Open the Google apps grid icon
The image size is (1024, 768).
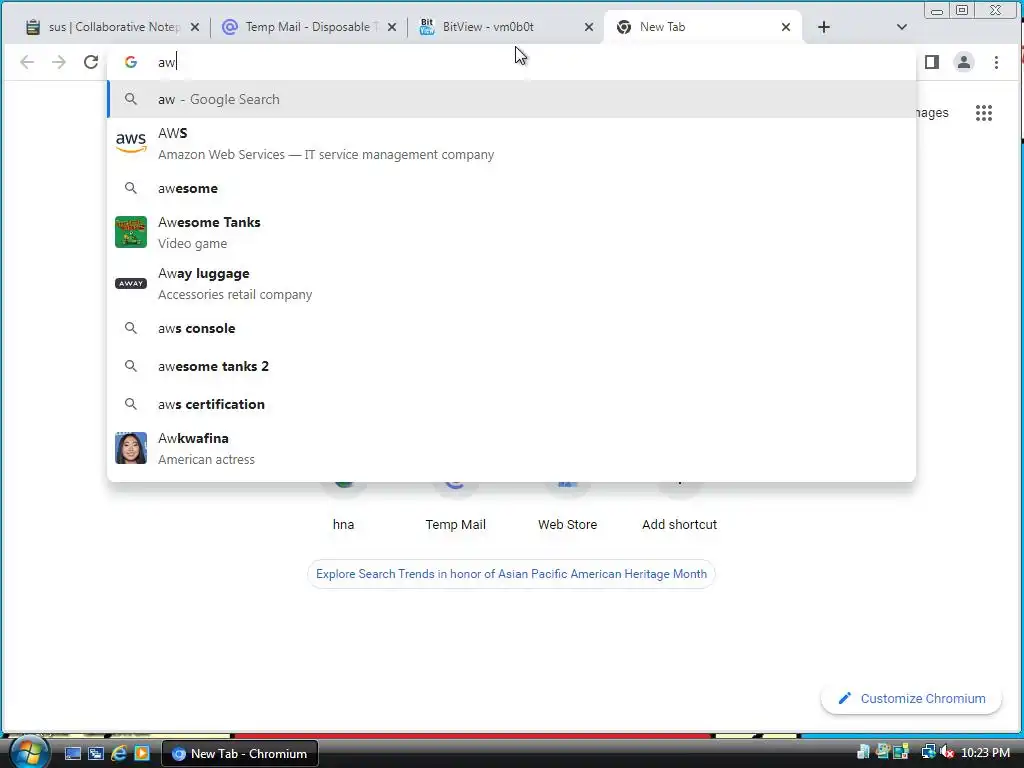coord(984,113)
